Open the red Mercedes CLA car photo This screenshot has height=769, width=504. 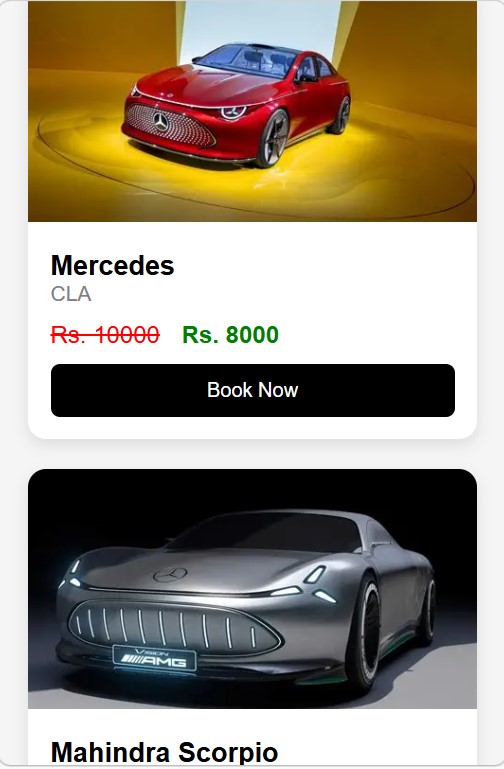[x=252, y=111]
